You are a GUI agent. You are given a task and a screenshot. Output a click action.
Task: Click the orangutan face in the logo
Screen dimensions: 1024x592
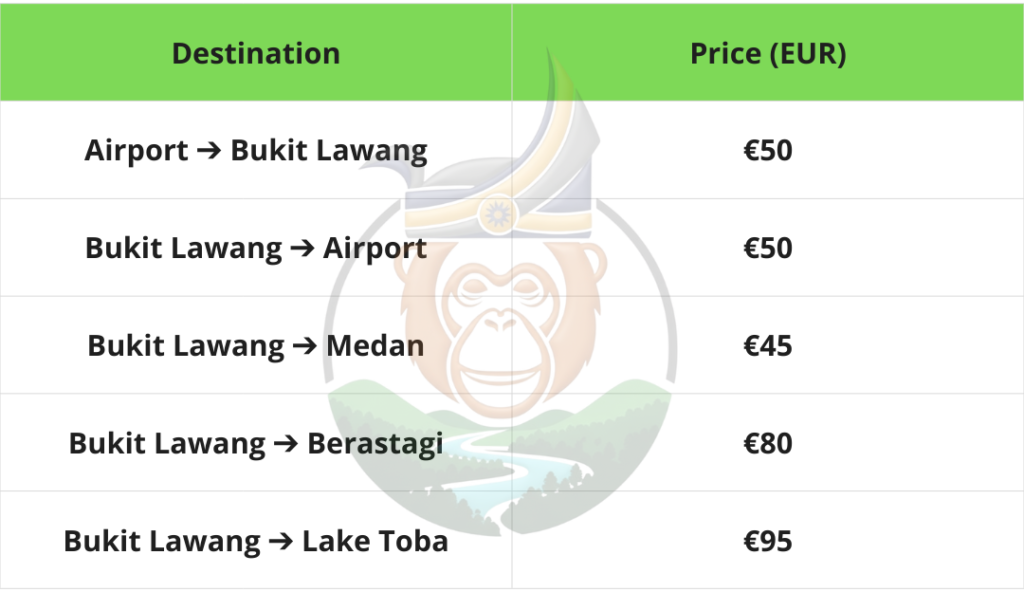(502, 320)
